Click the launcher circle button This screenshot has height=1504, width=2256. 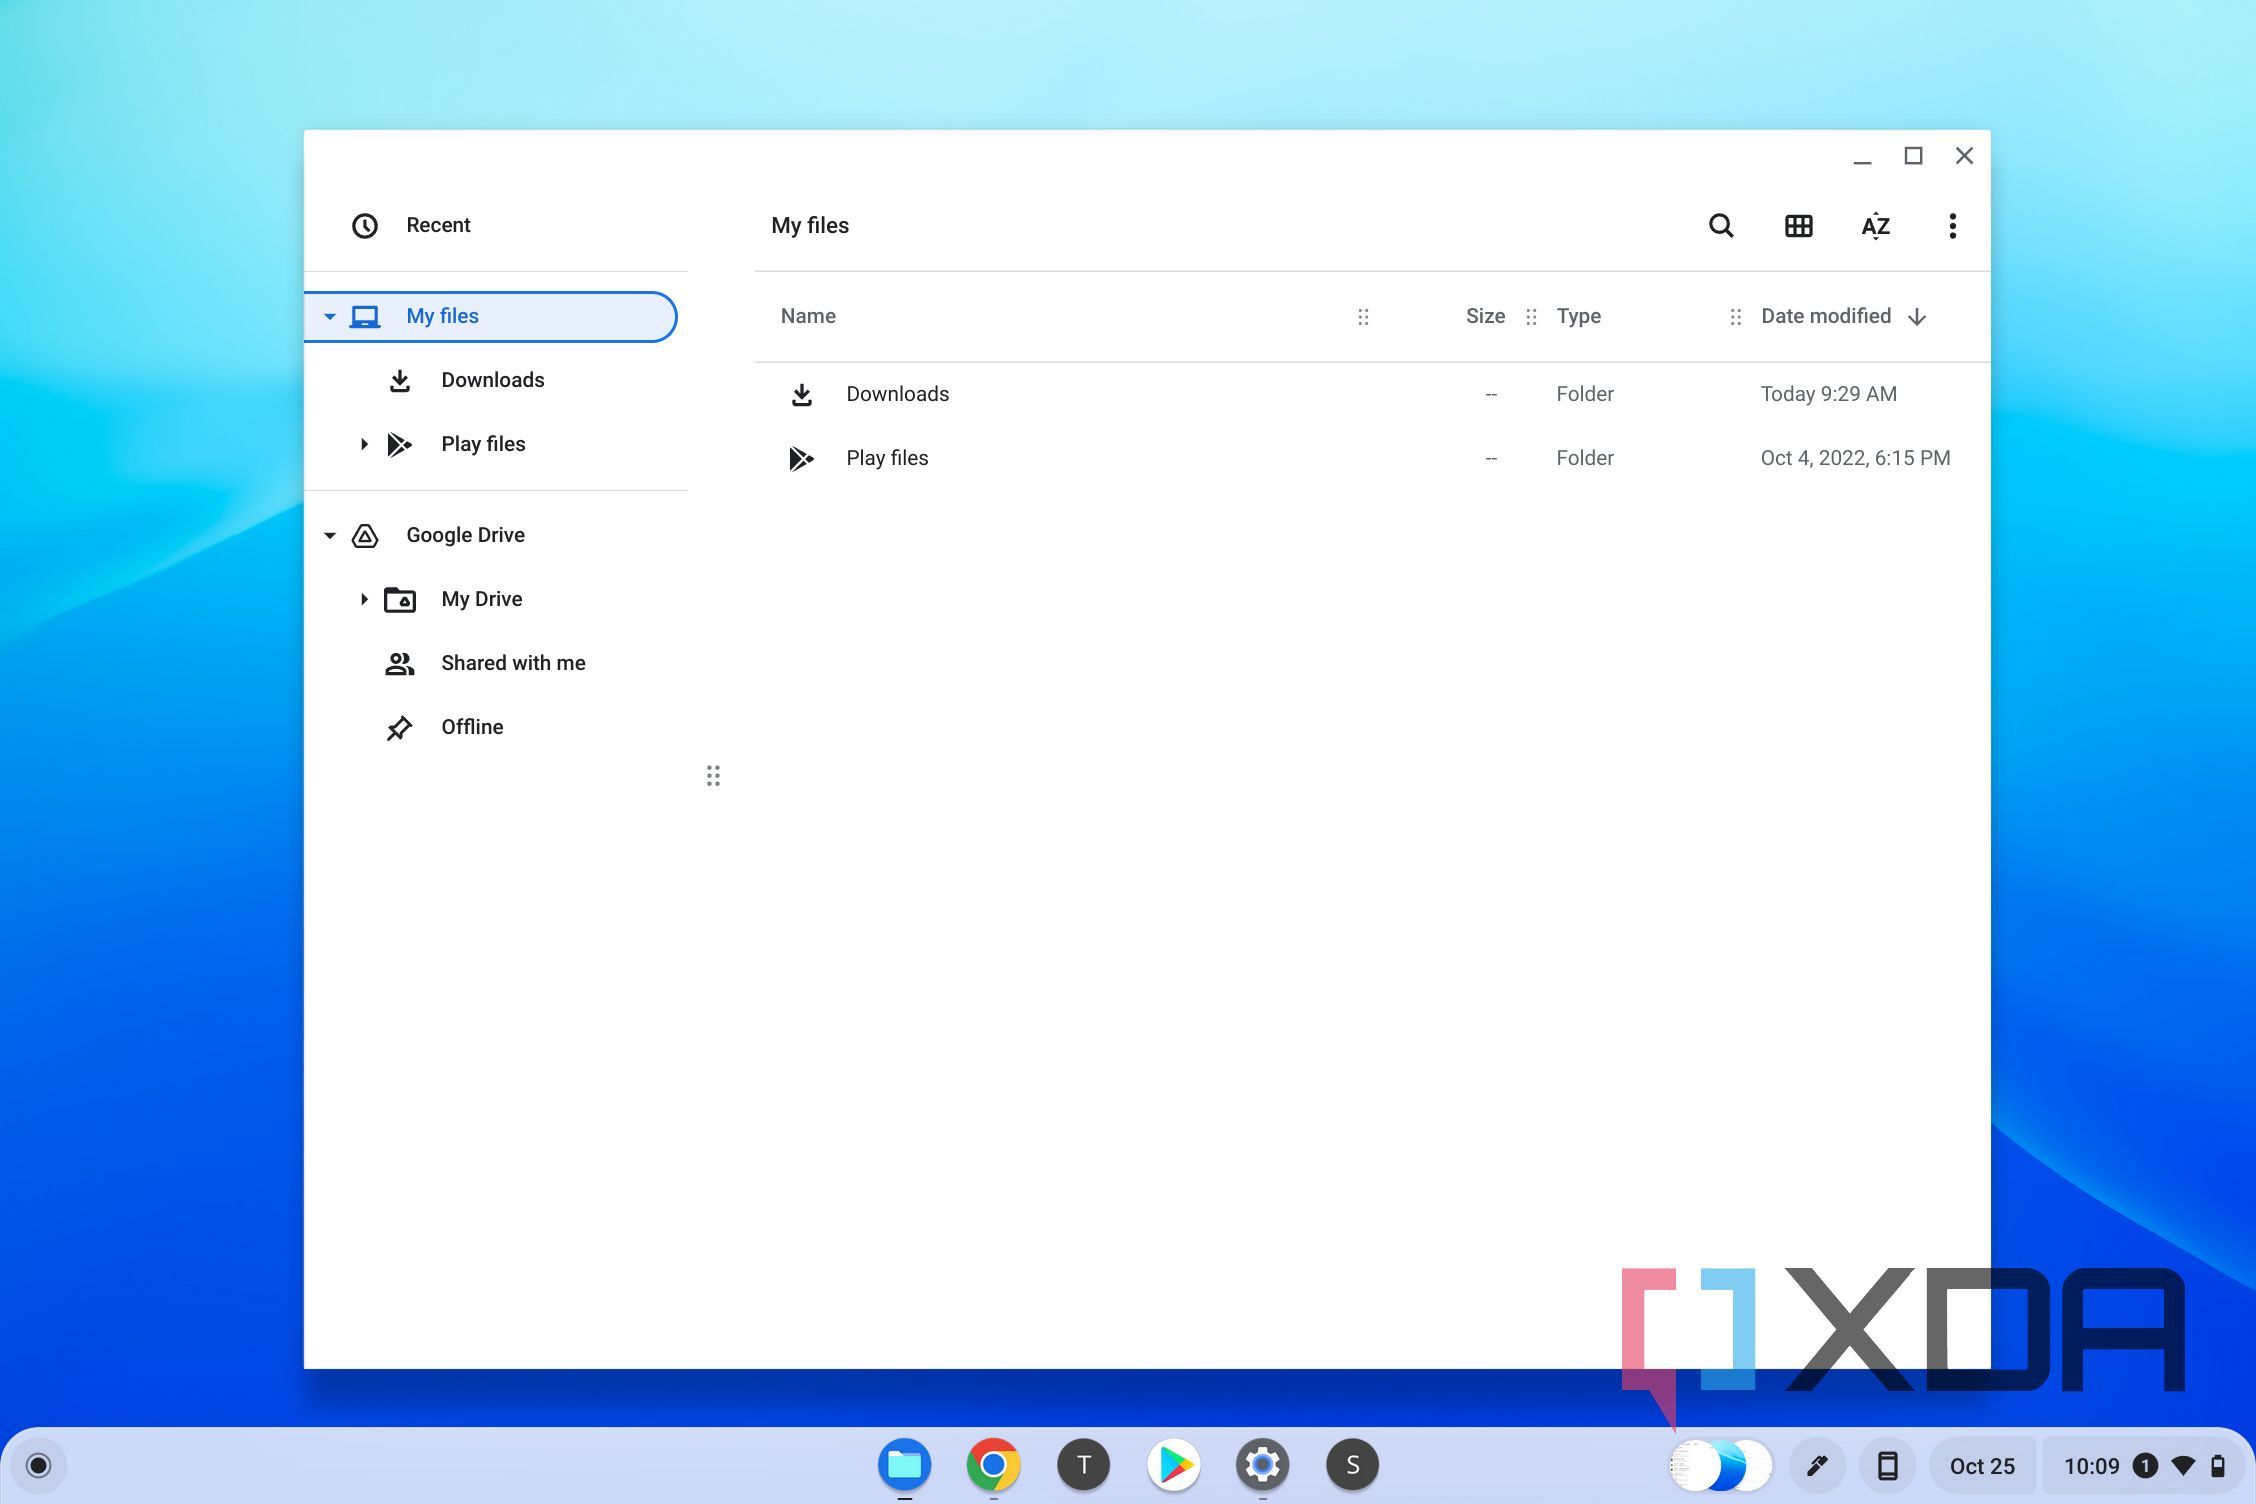coord(38,1466)
